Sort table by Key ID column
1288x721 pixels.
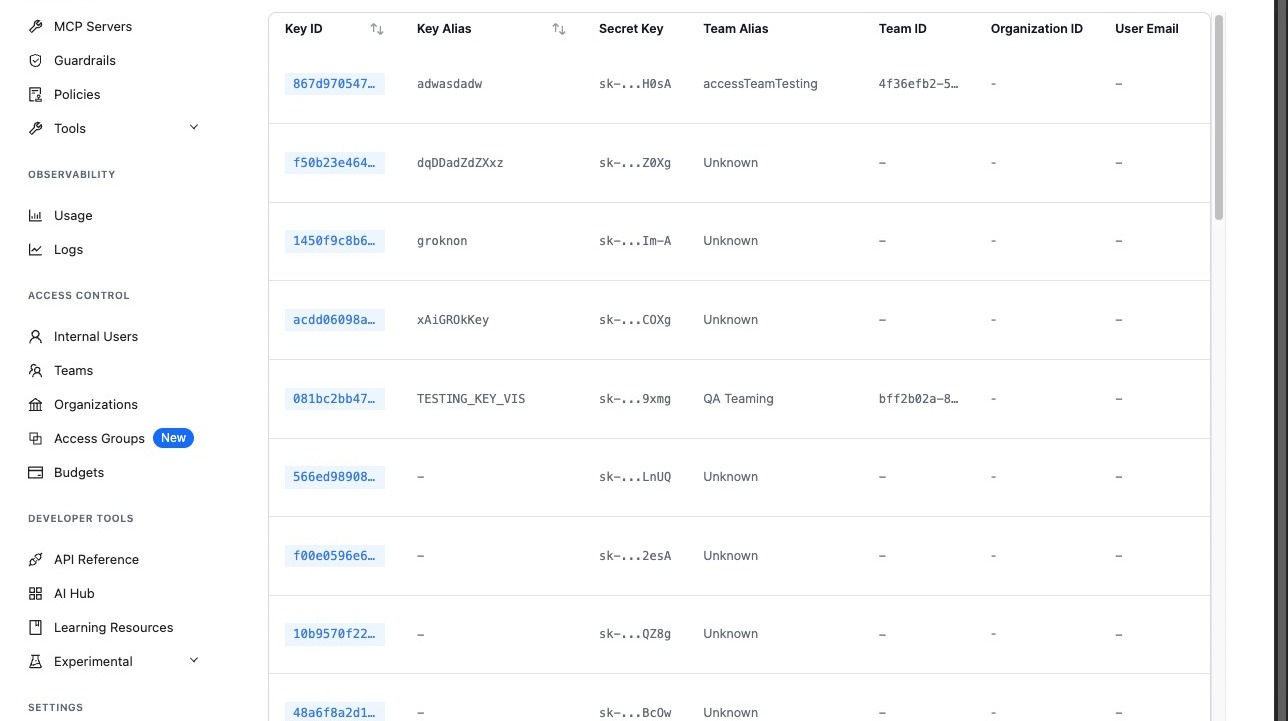point(377,29)
